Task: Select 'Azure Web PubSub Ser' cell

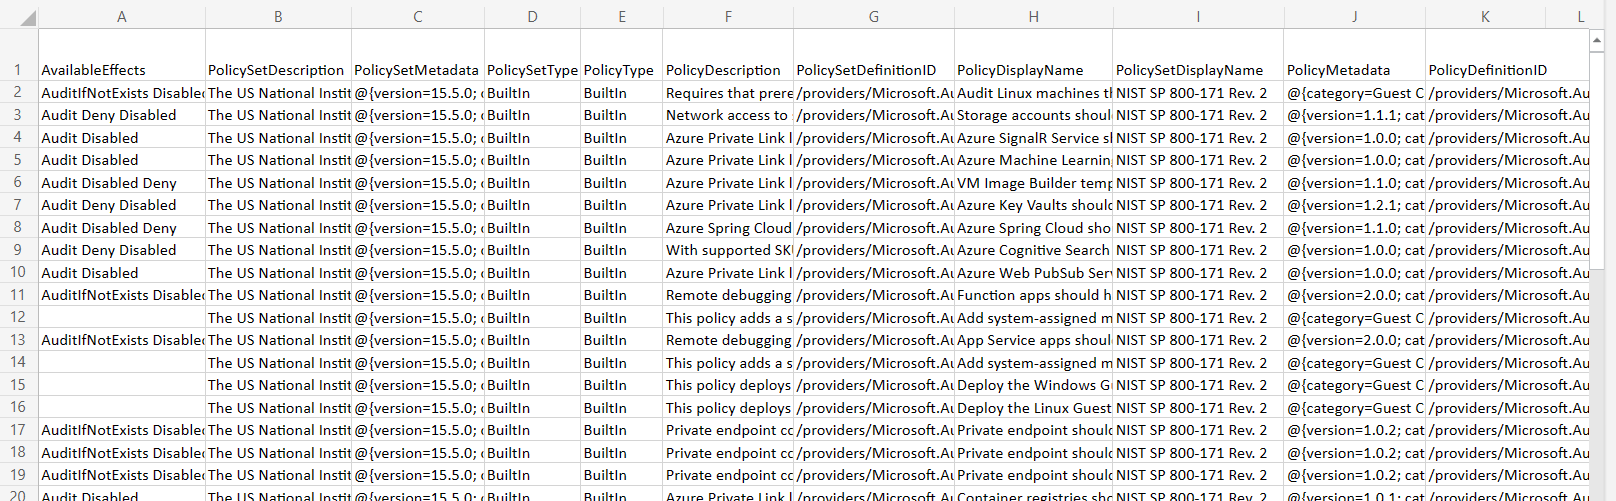Action: [x=1033, y=273]
